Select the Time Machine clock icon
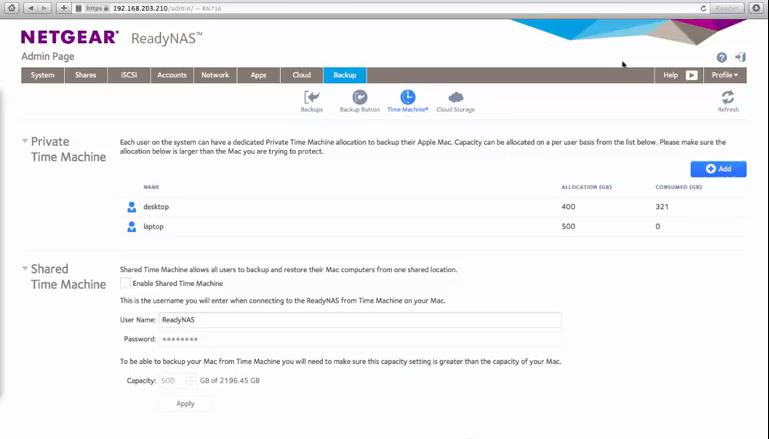This screenshot has height=439, width=769. coord(407,97)
